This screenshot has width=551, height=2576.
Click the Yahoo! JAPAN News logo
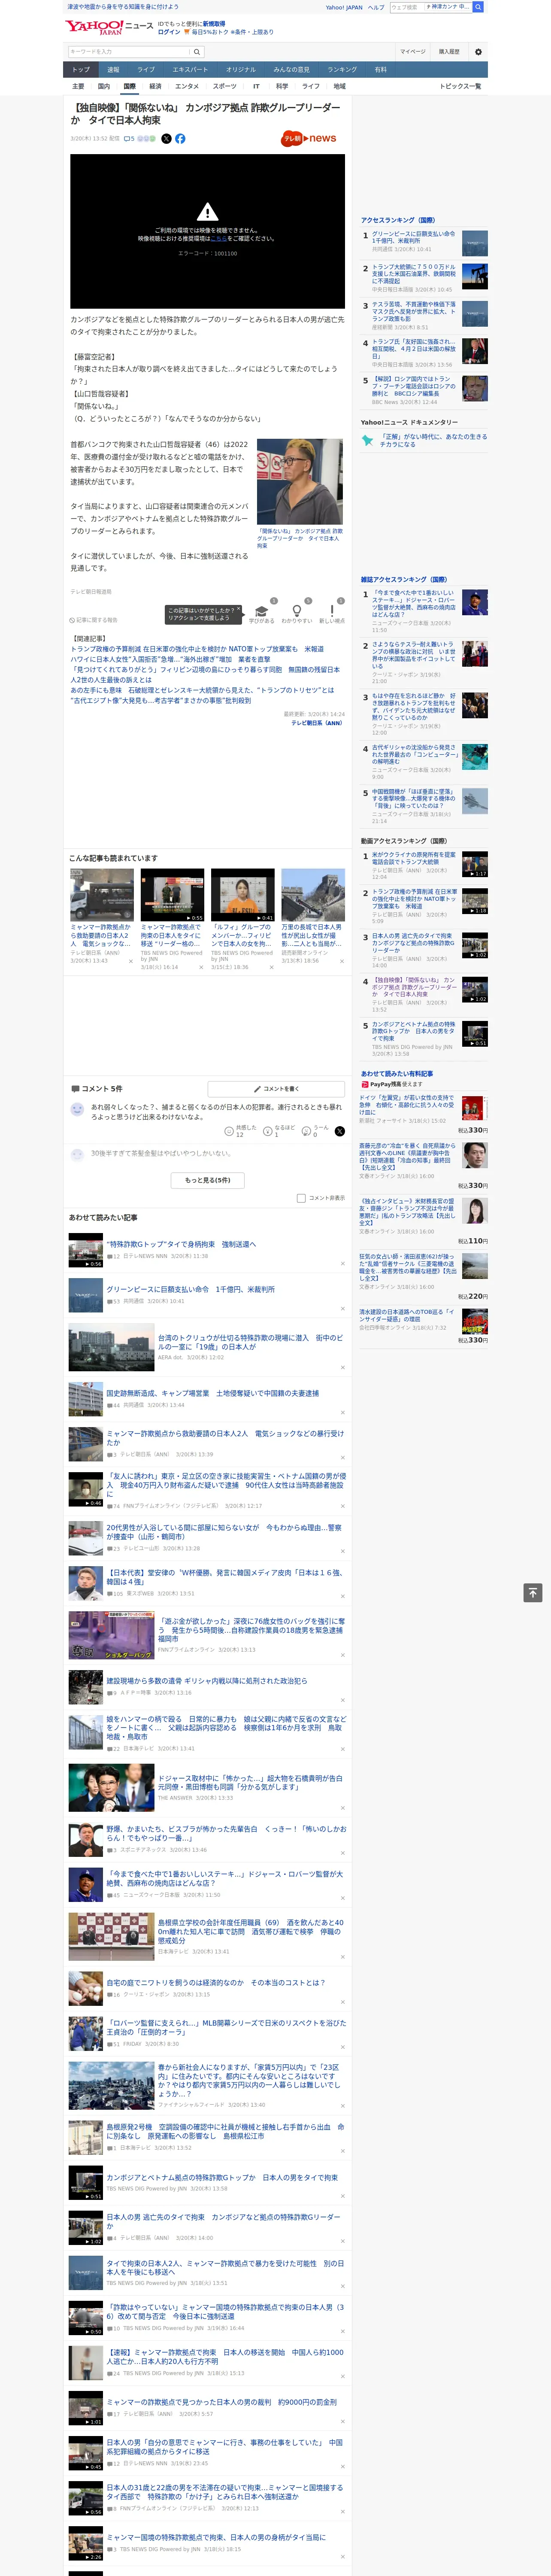point(109,27)
